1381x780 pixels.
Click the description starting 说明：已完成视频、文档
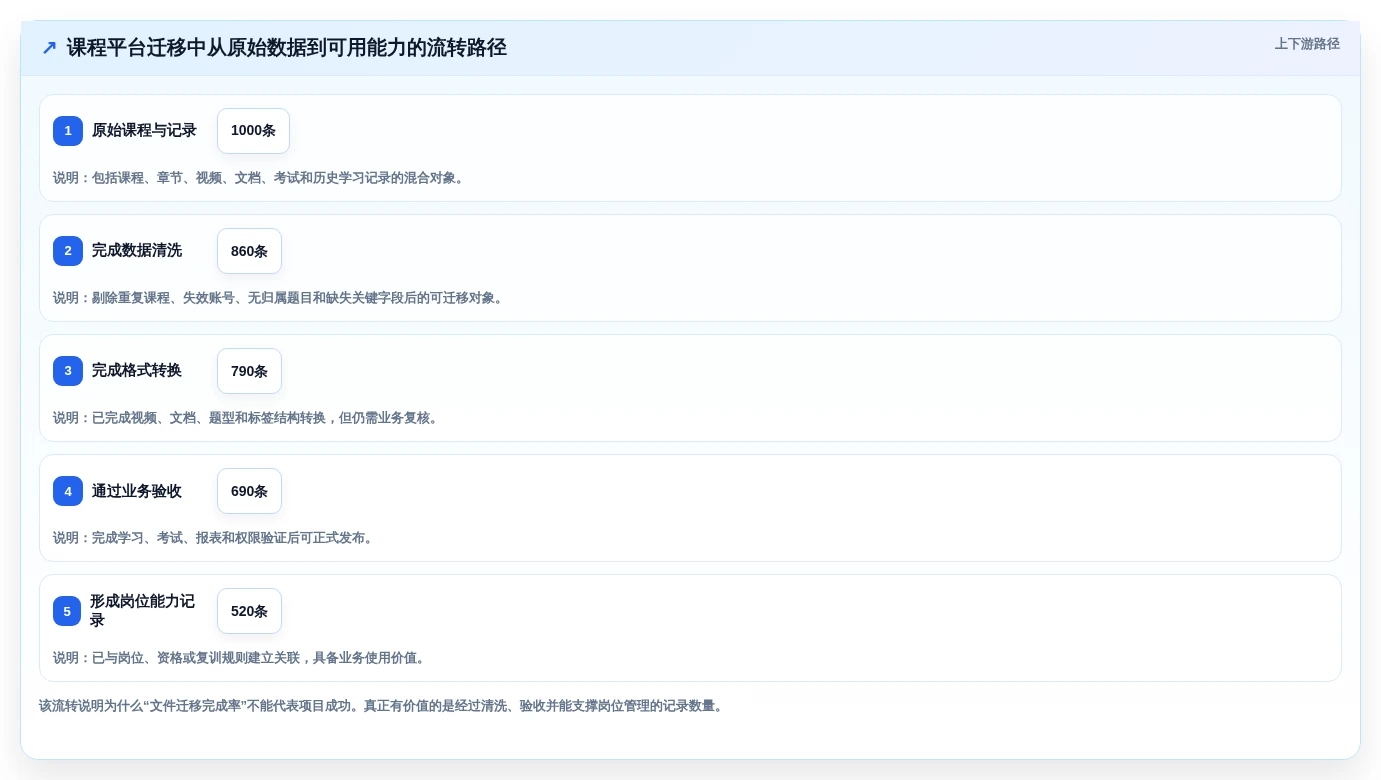pyautogui.click(x=247, y=418)
